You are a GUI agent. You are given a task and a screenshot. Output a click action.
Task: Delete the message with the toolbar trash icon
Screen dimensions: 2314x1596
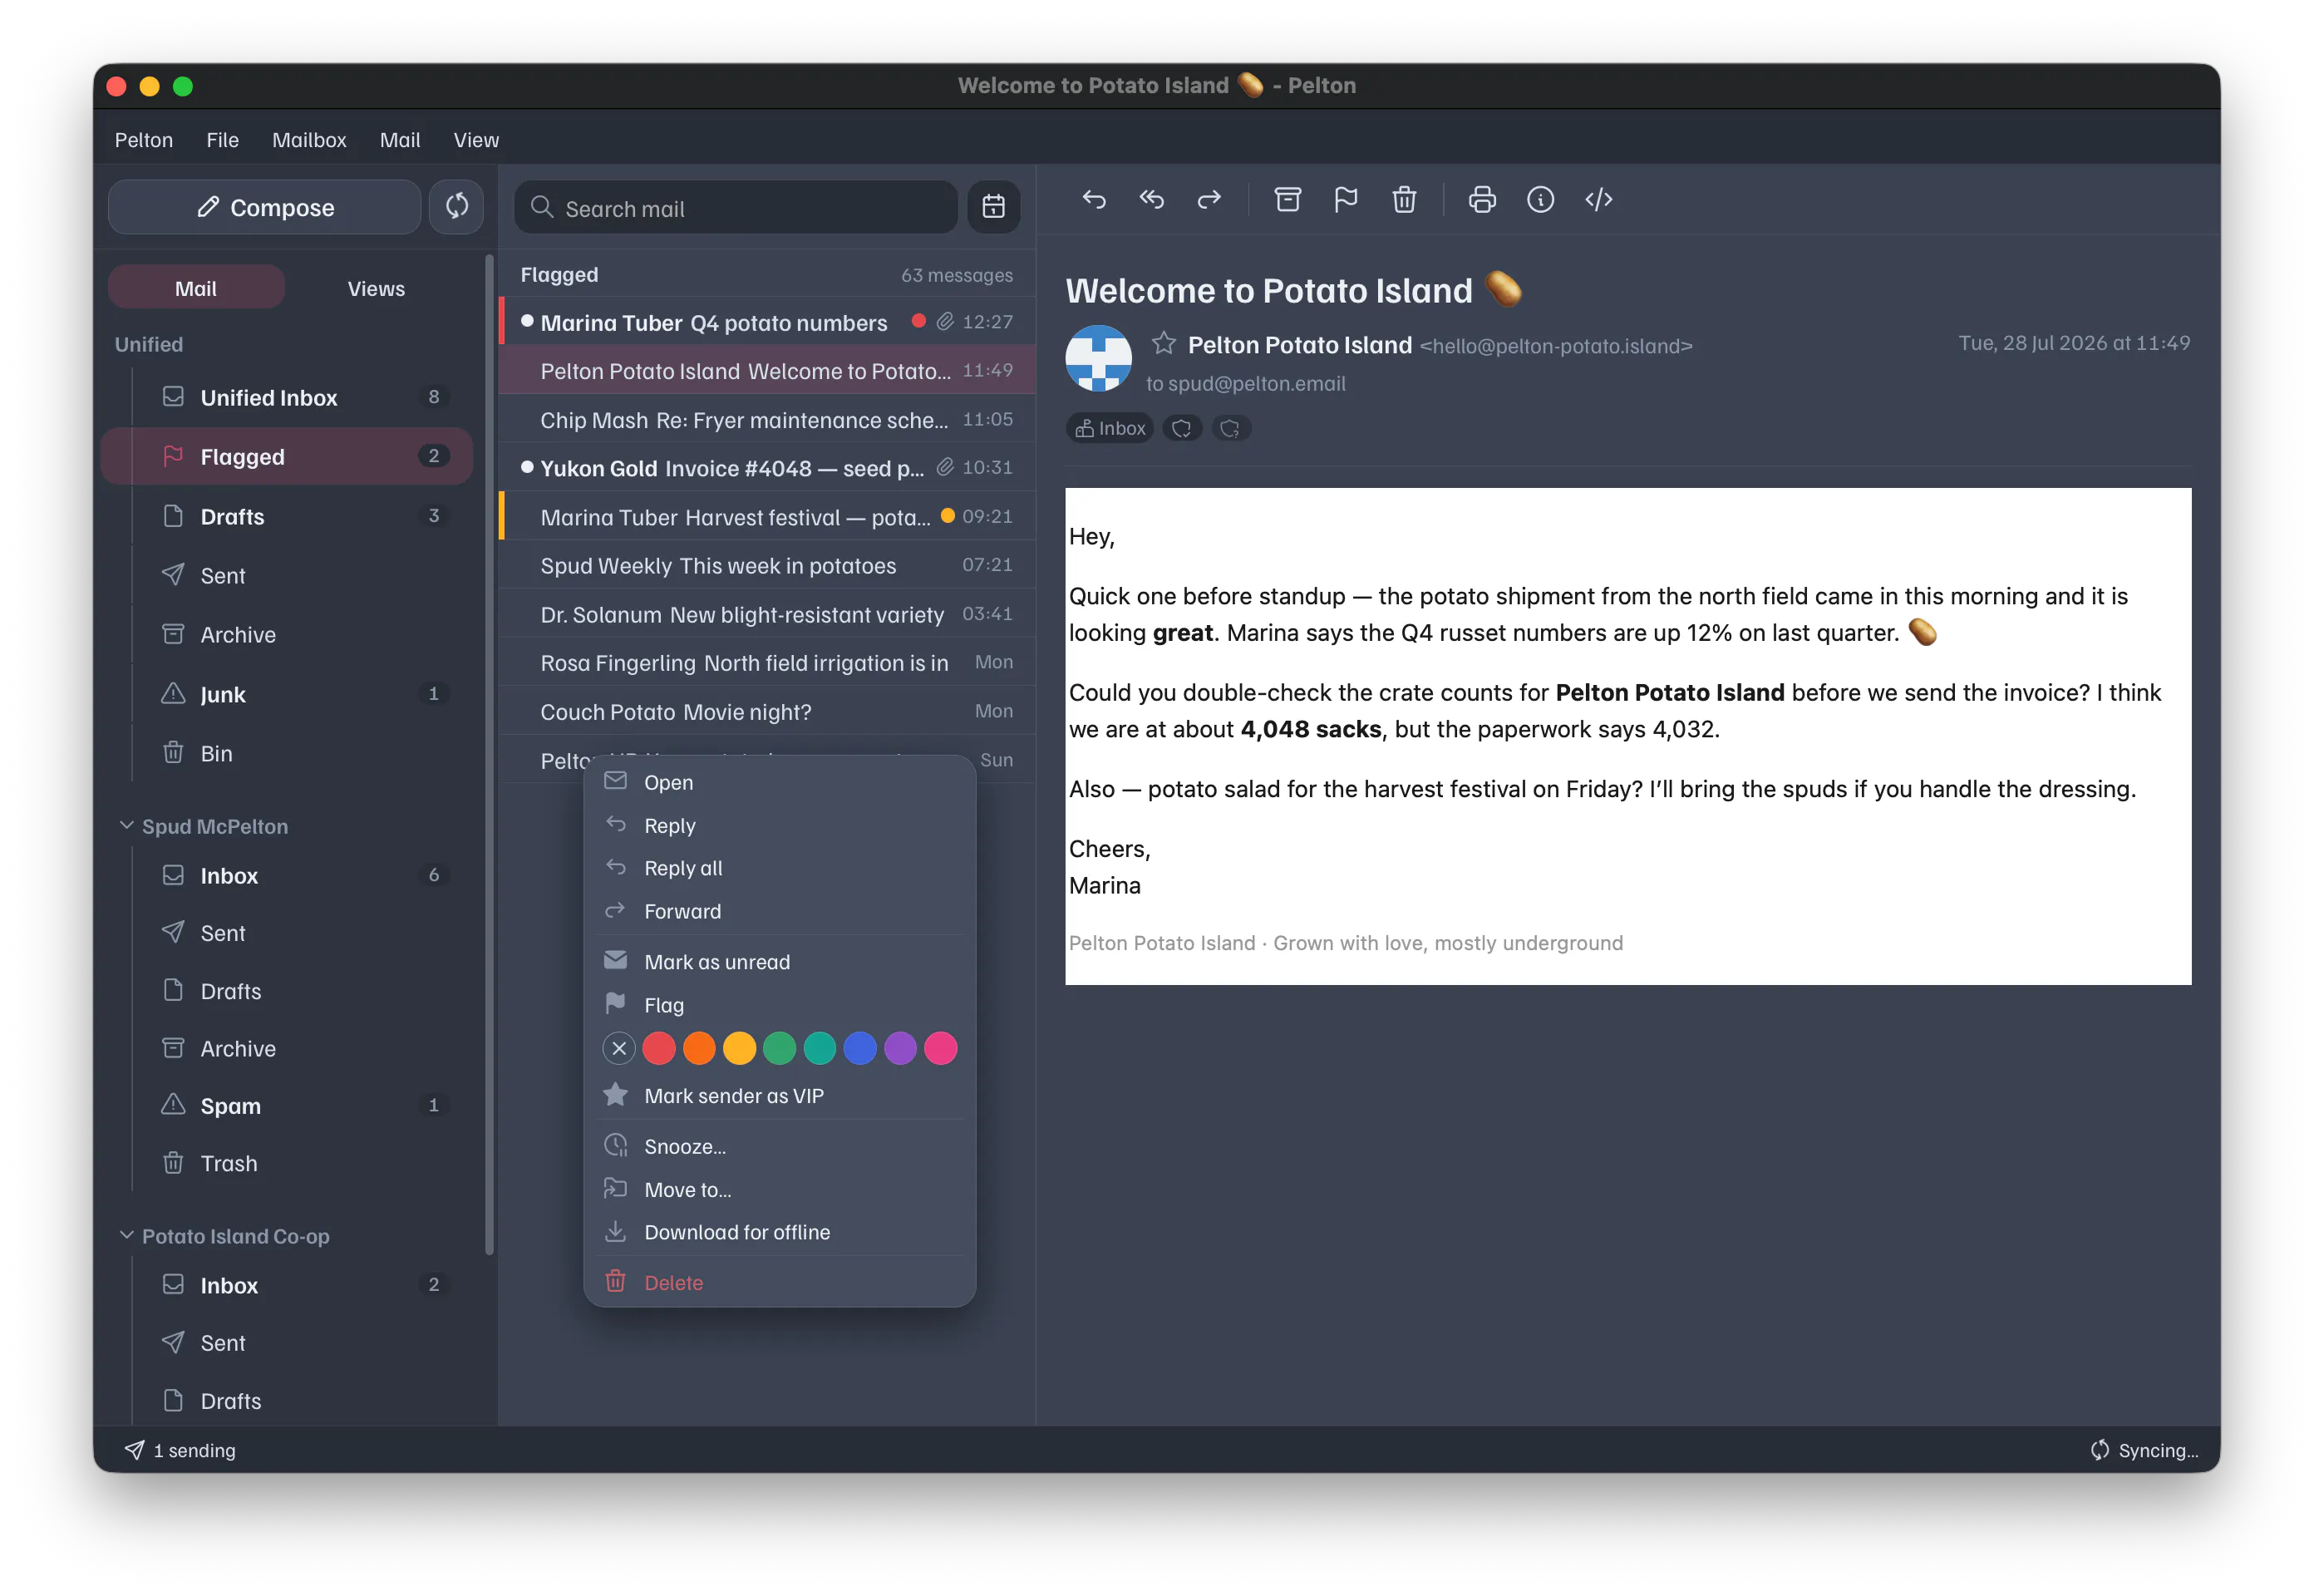[1404, 200]
